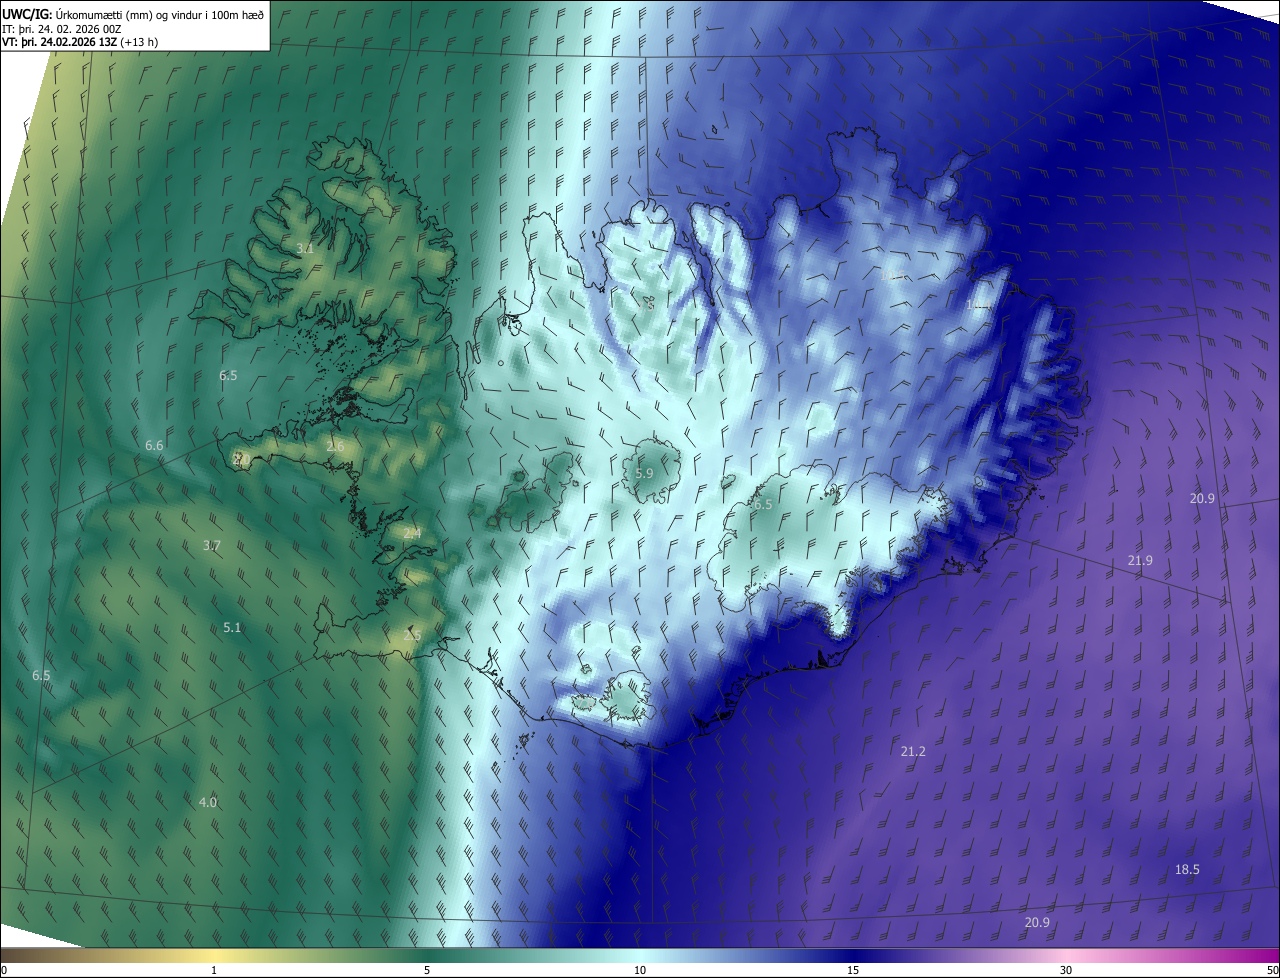The height and width of the screenshot is (978, 1280).
Task: Click the colour scale tick label 1
Action: [214, 970]
